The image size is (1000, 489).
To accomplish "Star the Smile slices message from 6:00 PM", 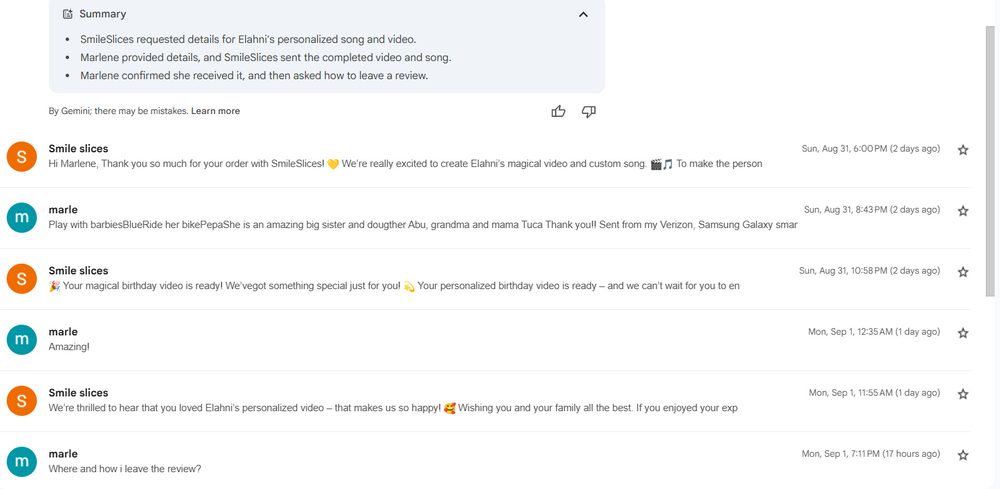I will tap(963, 150).
